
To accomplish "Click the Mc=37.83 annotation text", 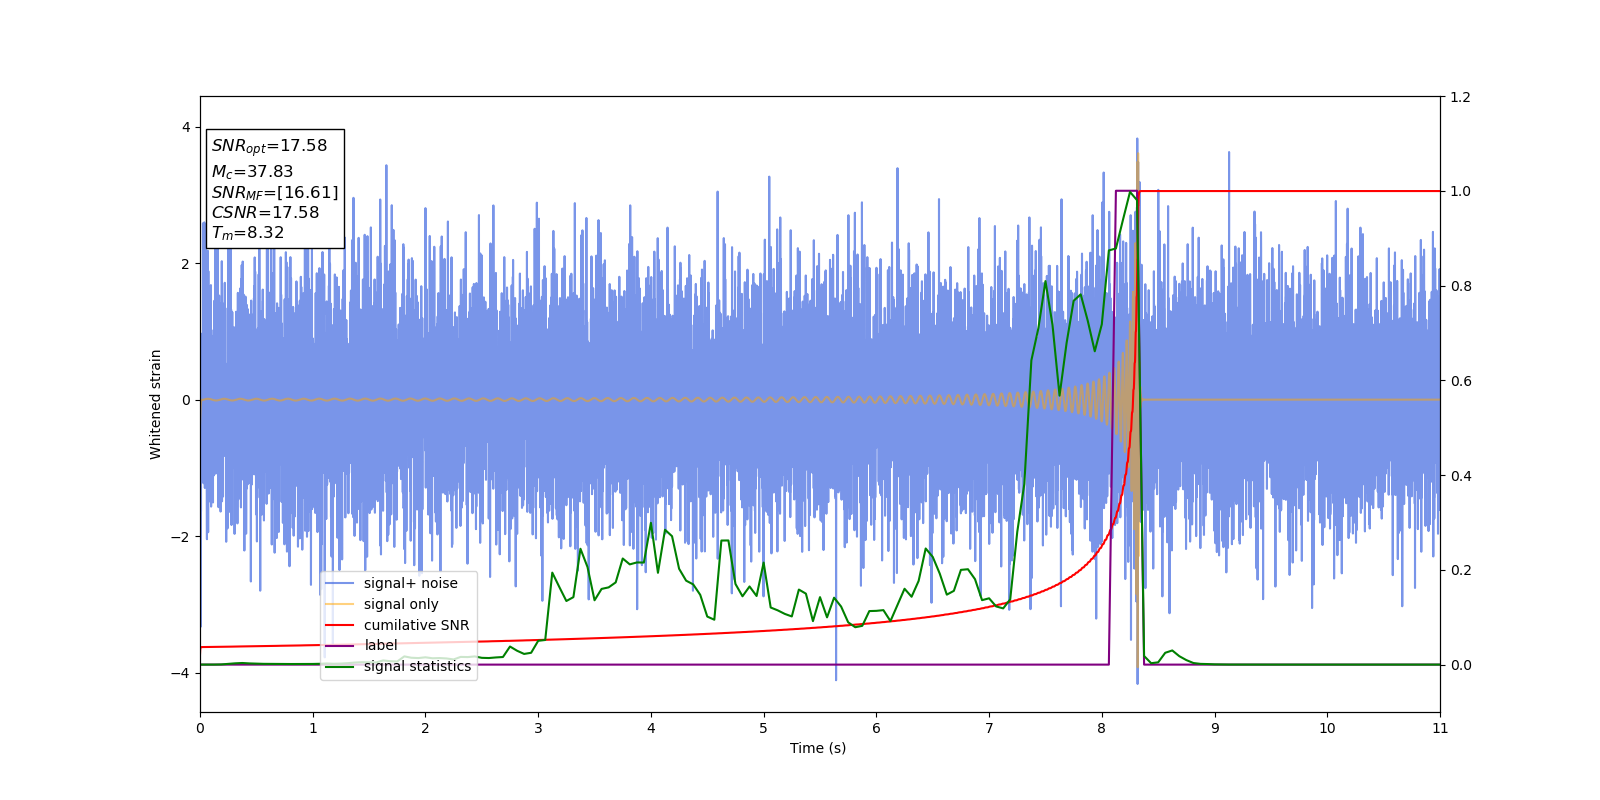I will coord(252,172).
